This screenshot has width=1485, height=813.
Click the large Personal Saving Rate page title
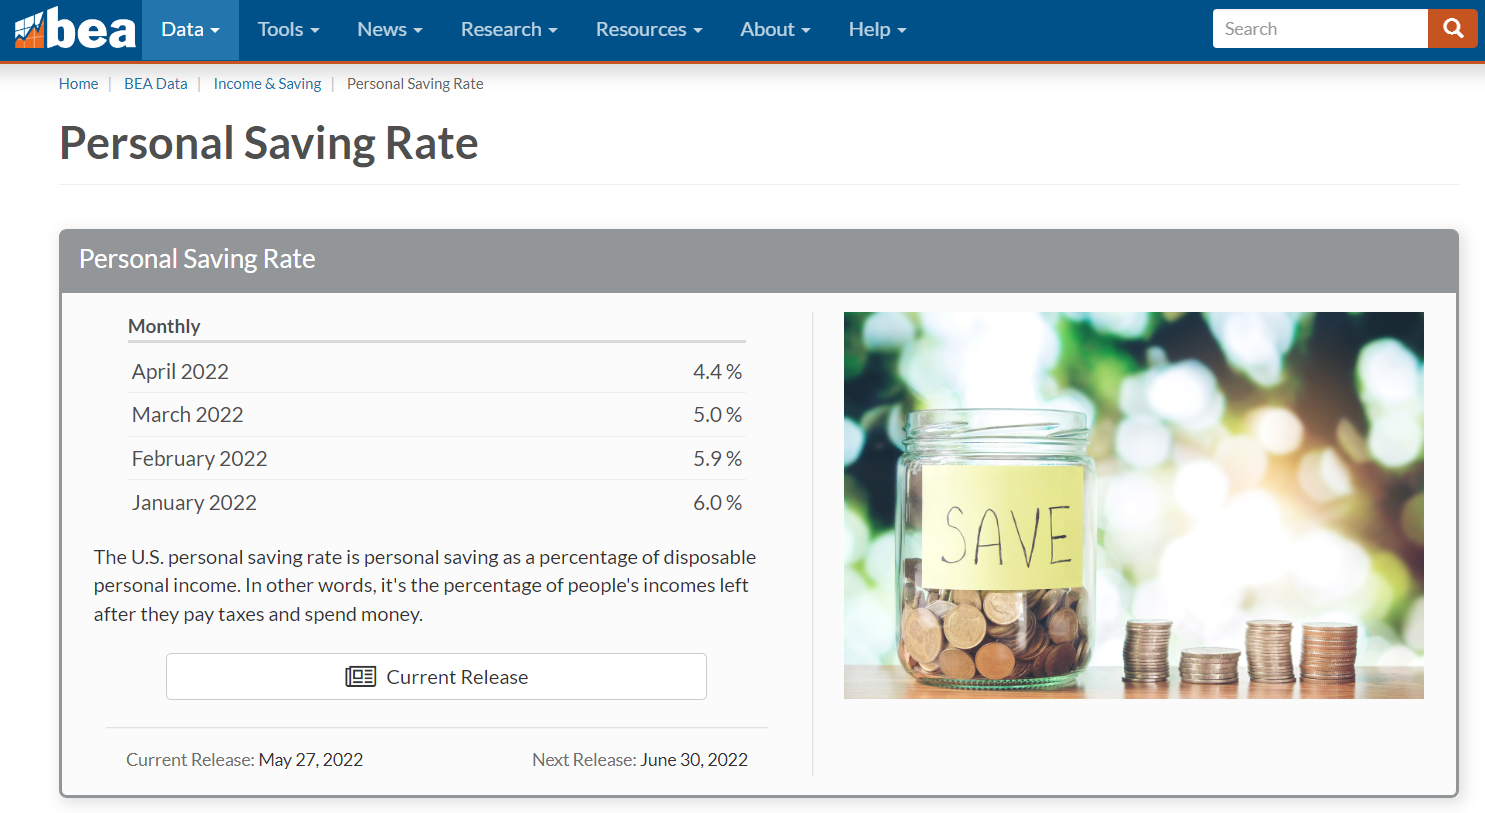tap(269, 143)
